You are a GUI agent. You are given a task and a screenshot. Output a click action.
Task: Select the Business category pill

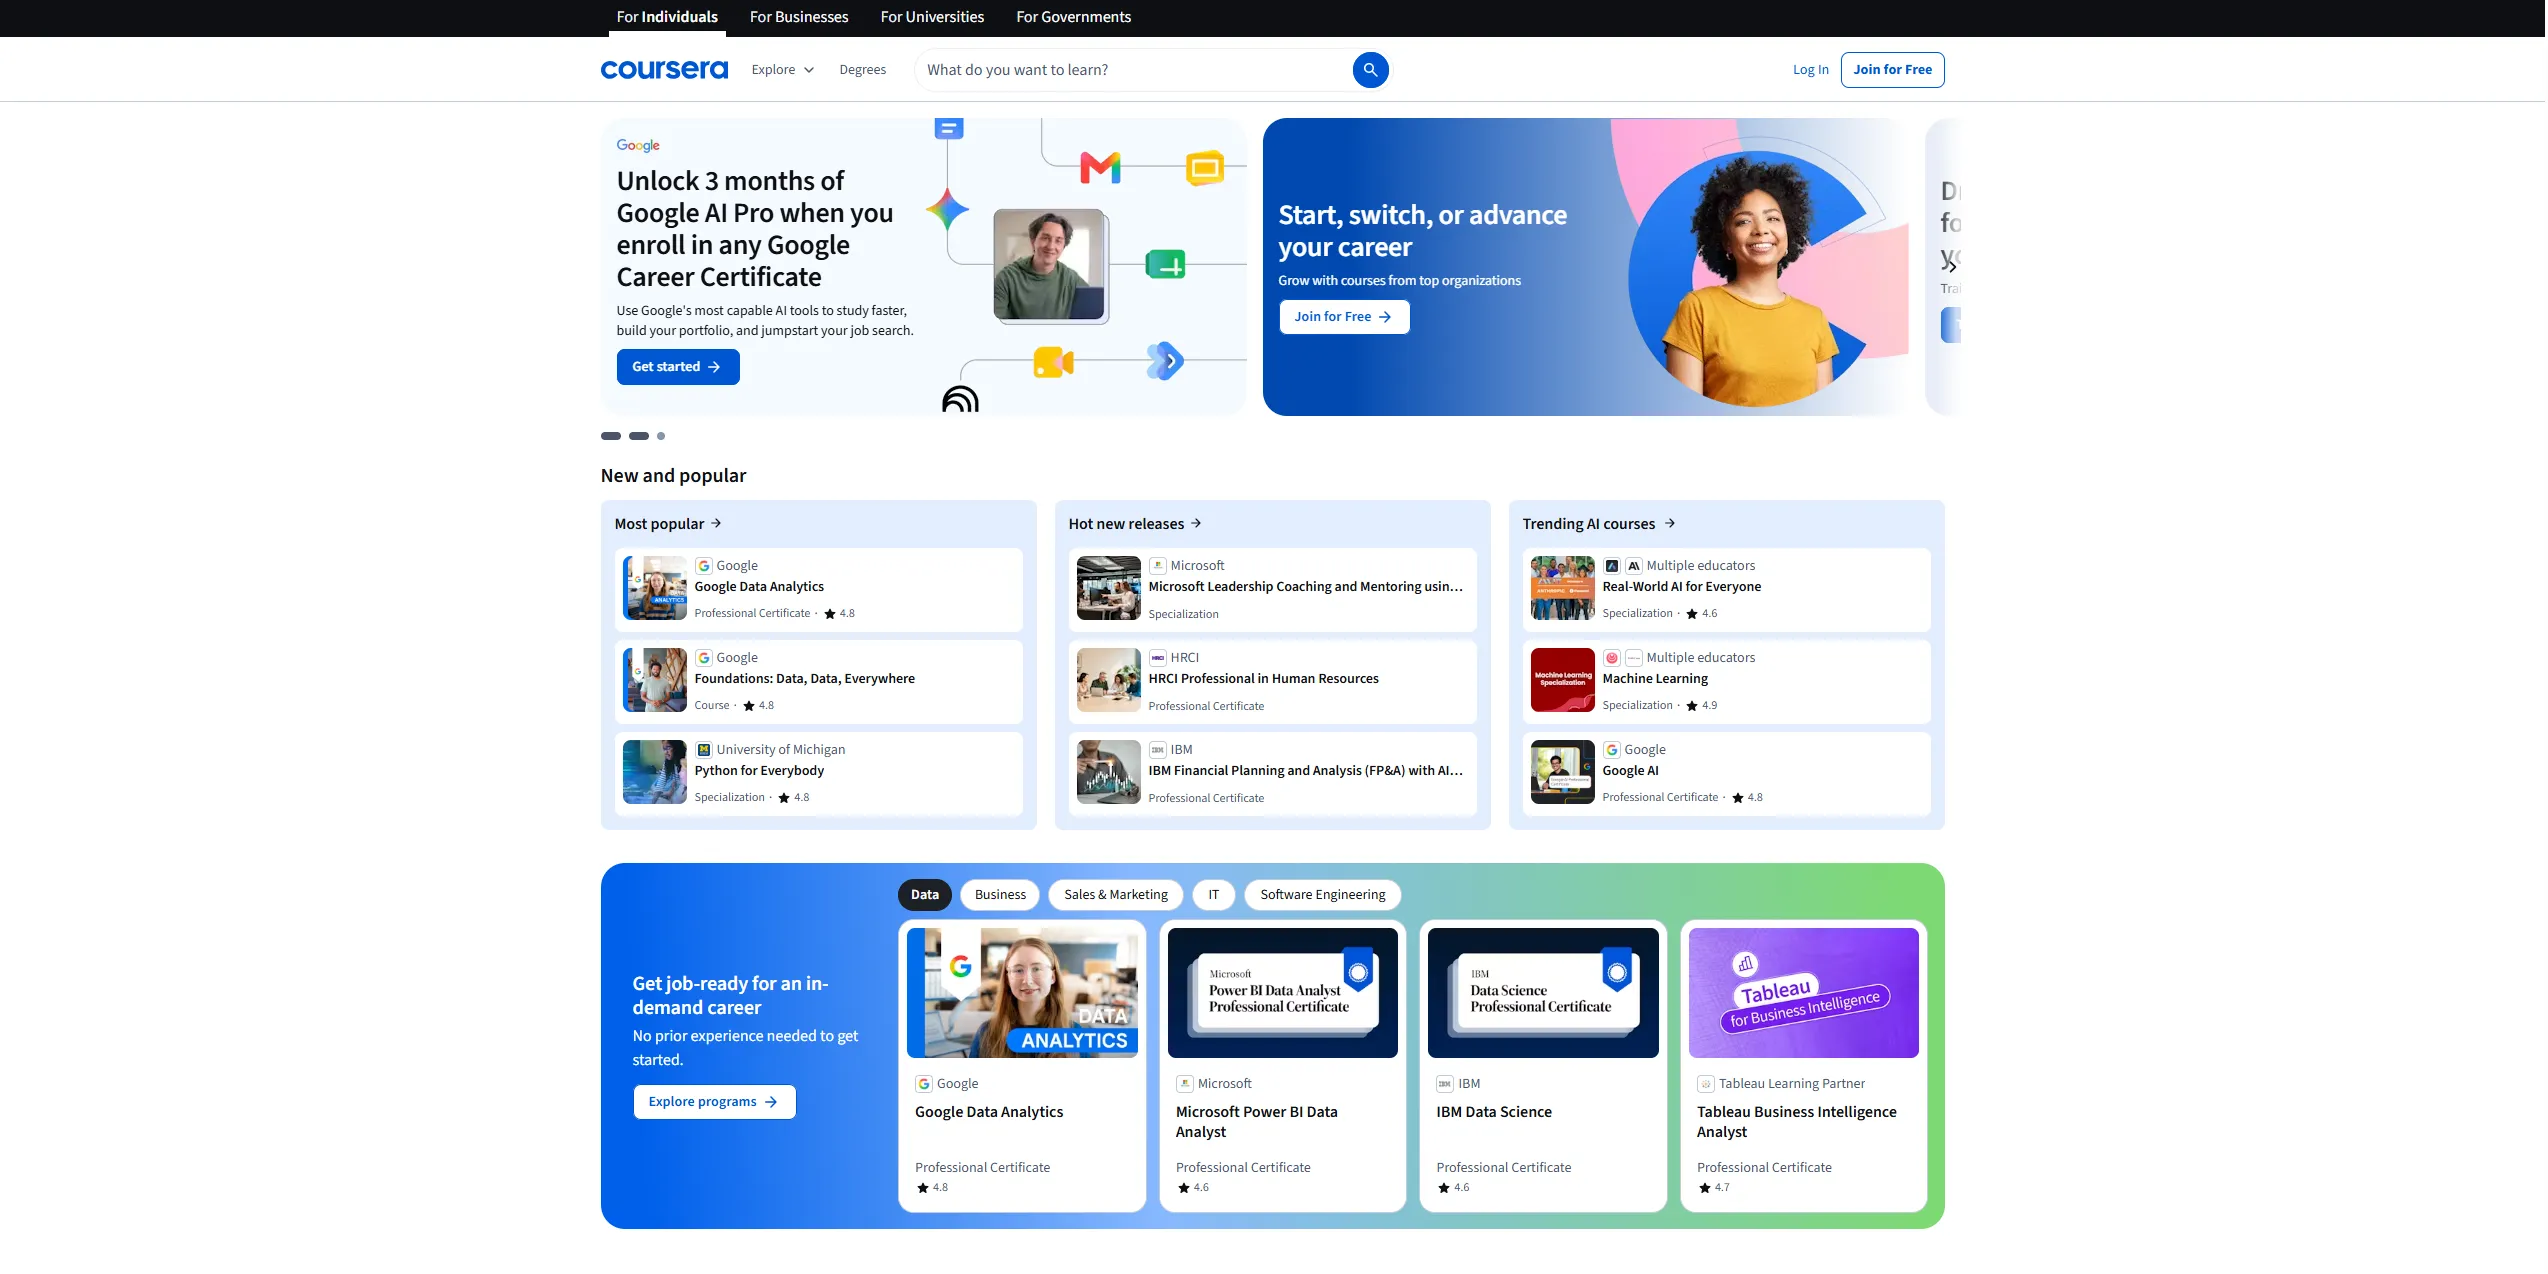tap(1000, 895)
